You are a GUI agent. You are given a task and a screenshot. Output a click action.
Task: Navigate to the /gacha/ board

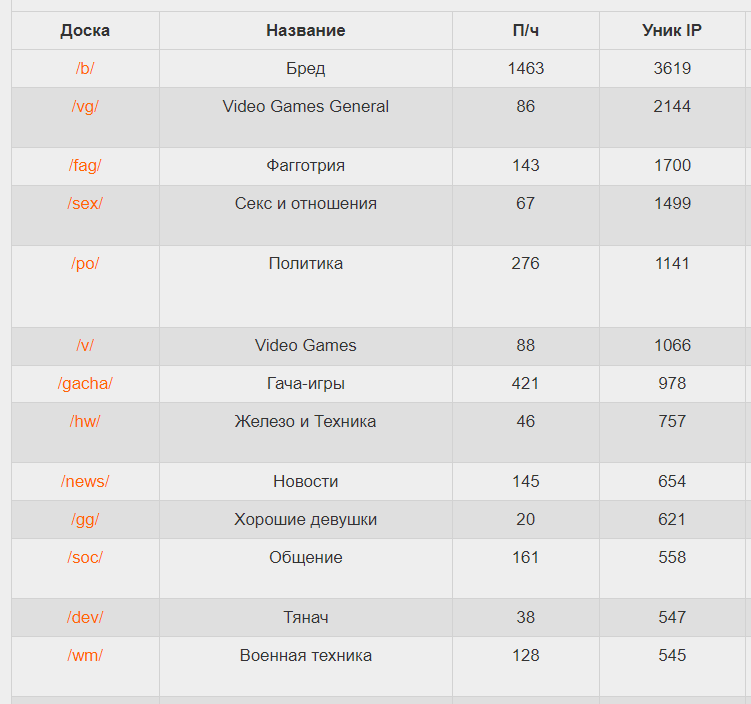point(85,384)
